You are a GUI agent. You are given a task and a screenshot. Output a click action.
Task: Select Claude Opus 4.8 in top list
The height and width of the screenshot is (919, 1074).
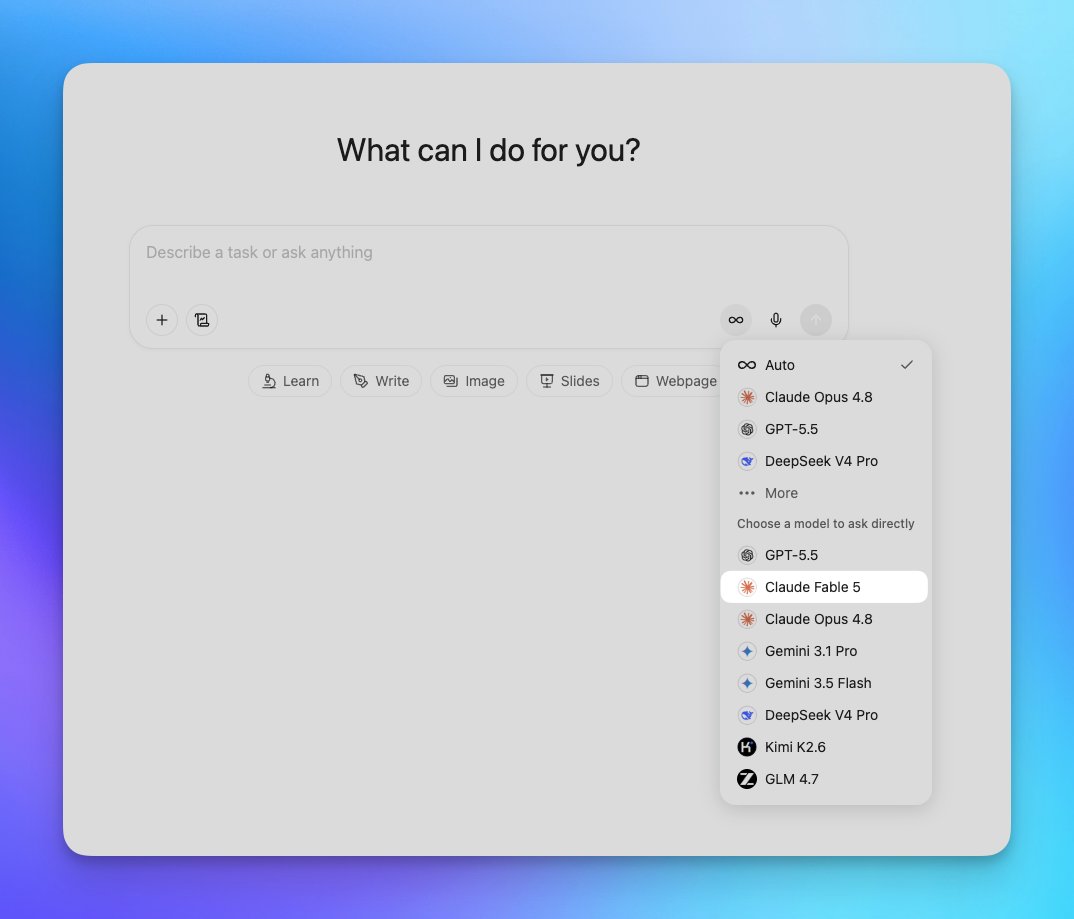coord(825,397)
